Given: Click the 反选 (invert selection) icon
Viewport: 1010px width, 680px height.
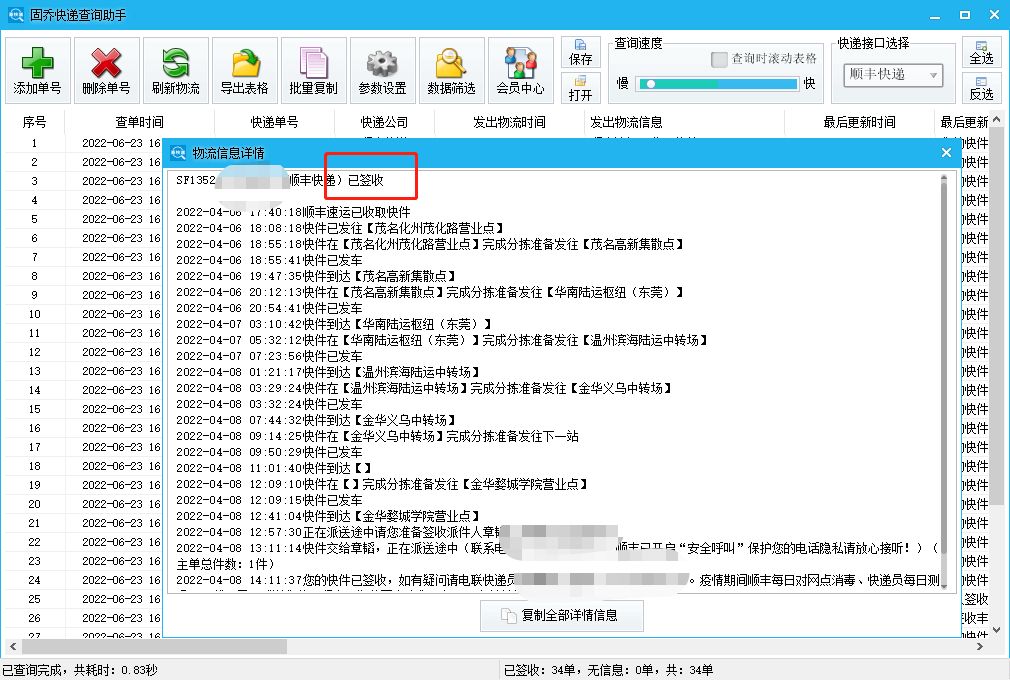Looking at the screenshot, I should point(981,90).
